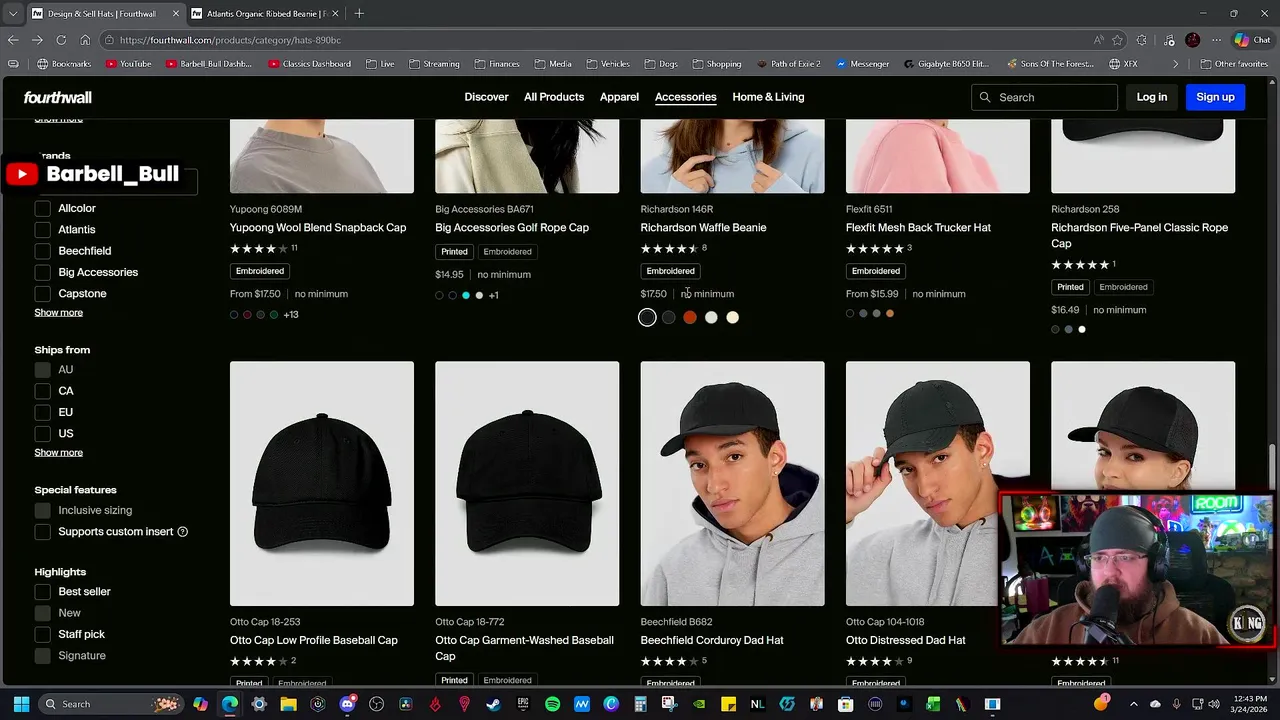Open the Otto Cap Low Profile Baseball Cap link
Screen dimensions: 1280x720
(x=314, y=640)
